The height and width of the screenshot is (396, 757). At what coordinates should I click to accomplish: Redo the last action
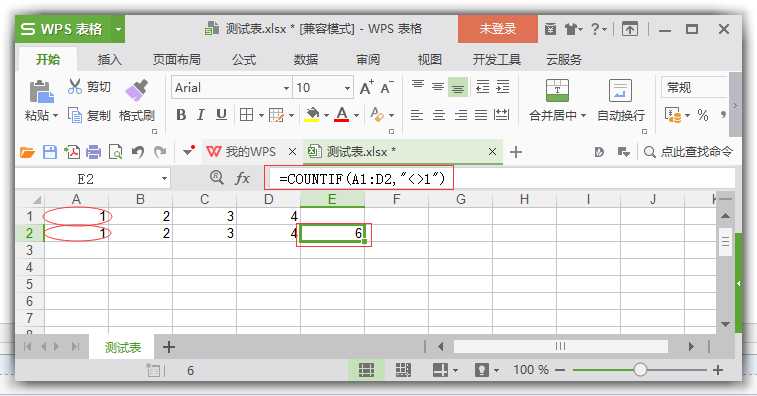click(x=160, y=152)
